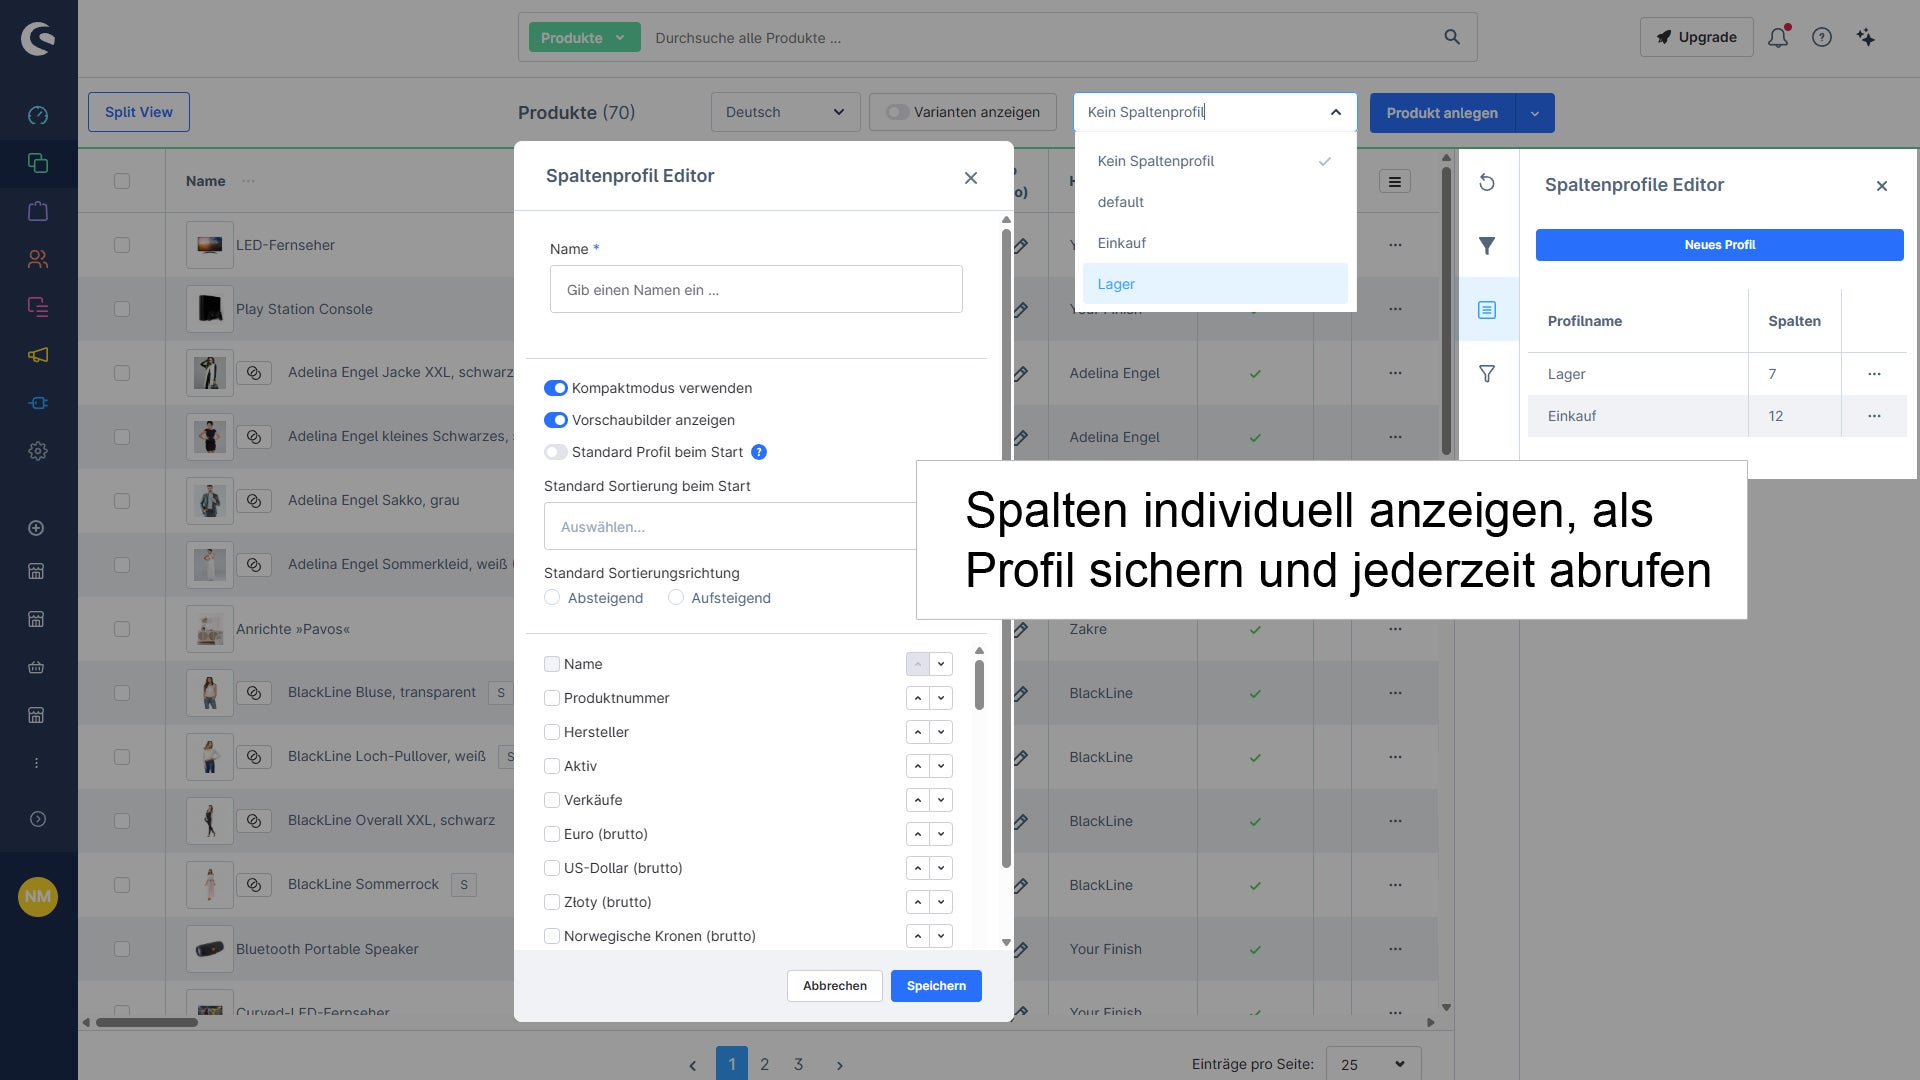Open the Produkt anlegen arrow dropdown
This screenshot has height=1080, width=1920.
point(1535,113)
